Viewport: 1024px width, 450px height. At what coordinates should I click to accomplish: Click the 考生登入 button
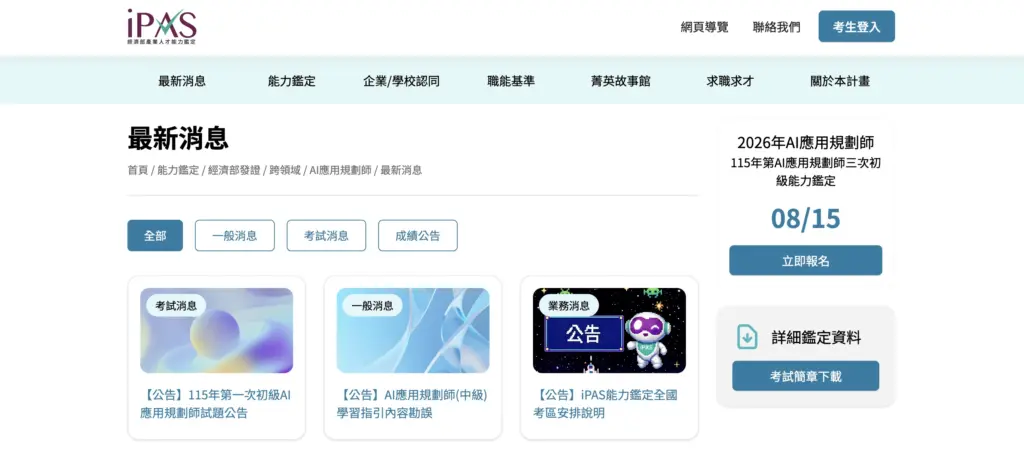pos(856,27)
